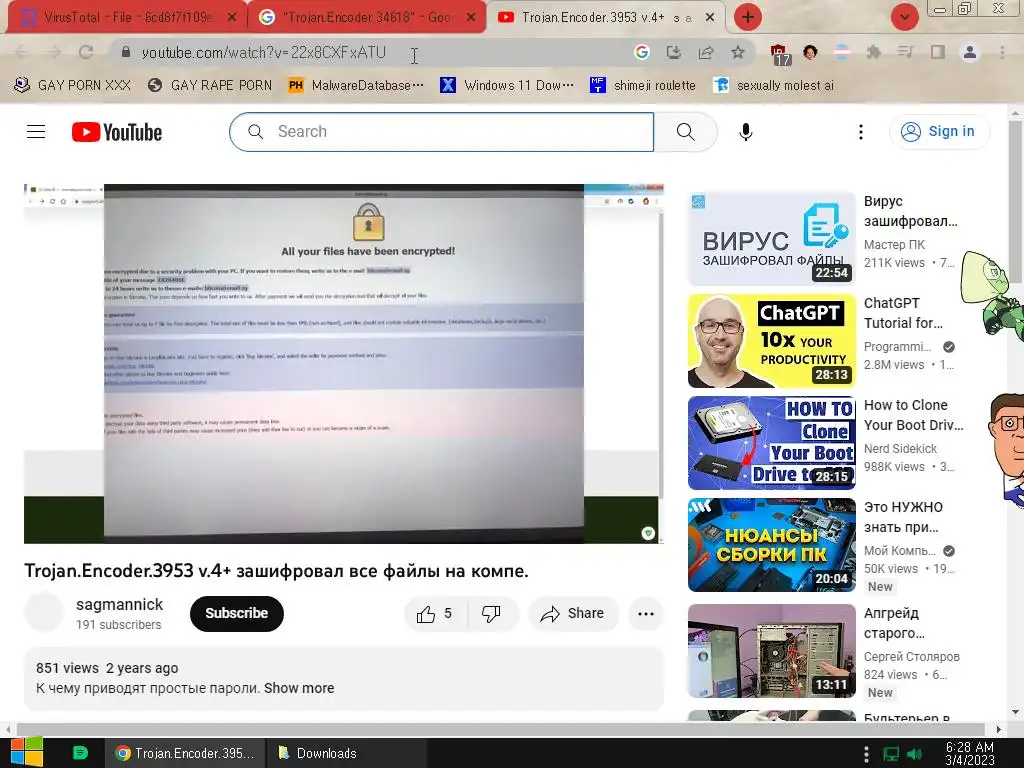
Task: Click the network tray icon
Action: pos(891,754)
